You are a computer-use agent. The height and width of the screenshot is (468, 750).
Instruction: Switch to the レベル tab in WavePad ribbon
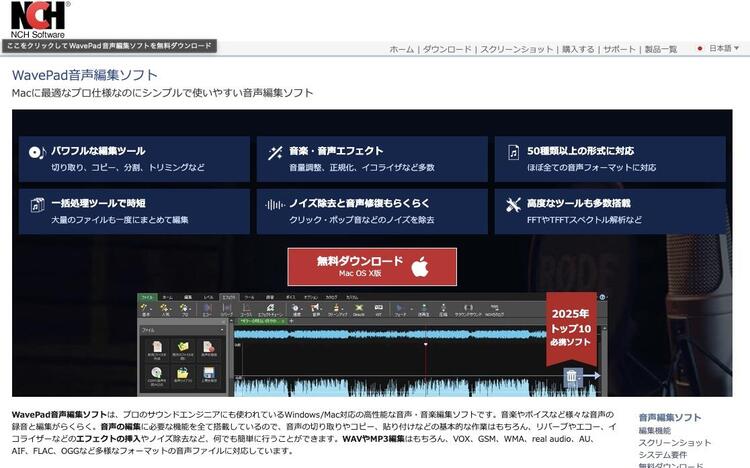click(209, 297)
